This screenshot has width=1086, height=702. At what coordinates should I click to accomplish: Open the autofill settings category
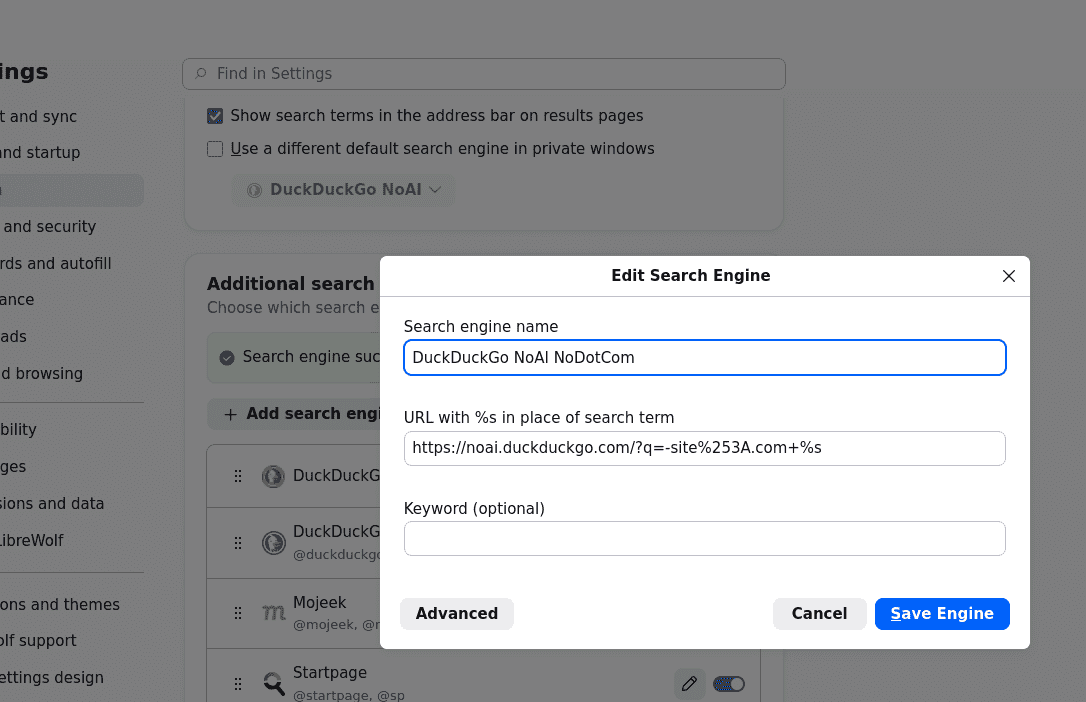tap(55, 263)
